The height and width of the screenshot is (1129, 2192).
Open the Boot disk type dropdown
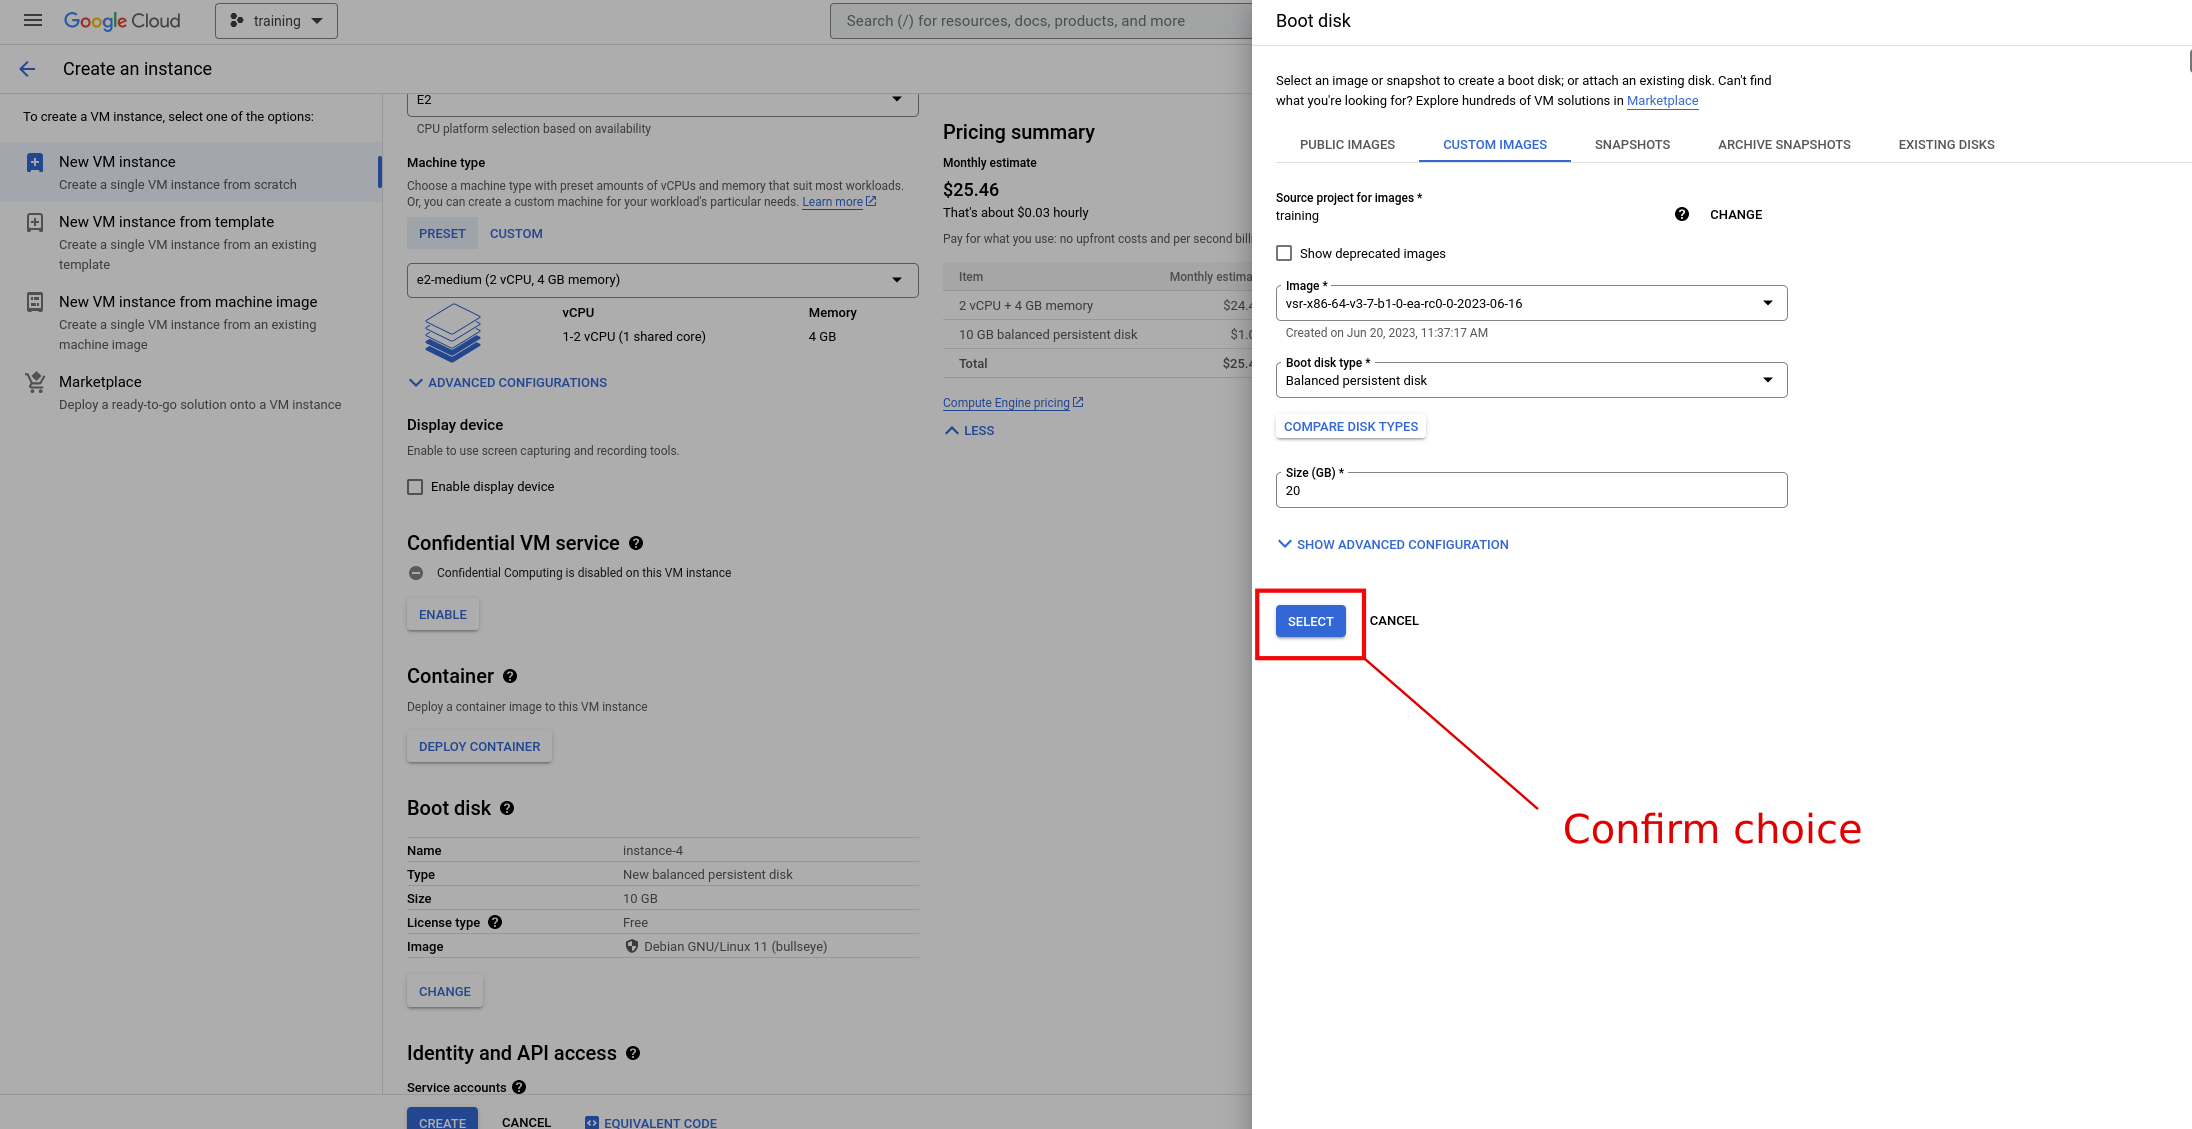[x=1531, y=380]
